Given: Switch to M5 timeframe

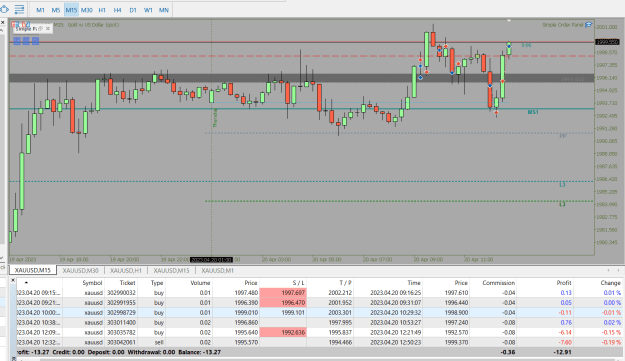Looking at the screenshot, I should pos(55,10).
